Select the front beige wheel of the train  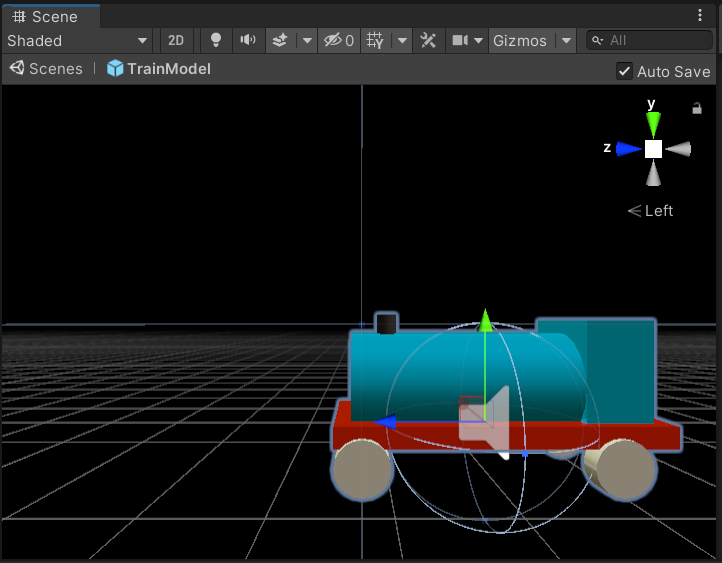point(362,469)
